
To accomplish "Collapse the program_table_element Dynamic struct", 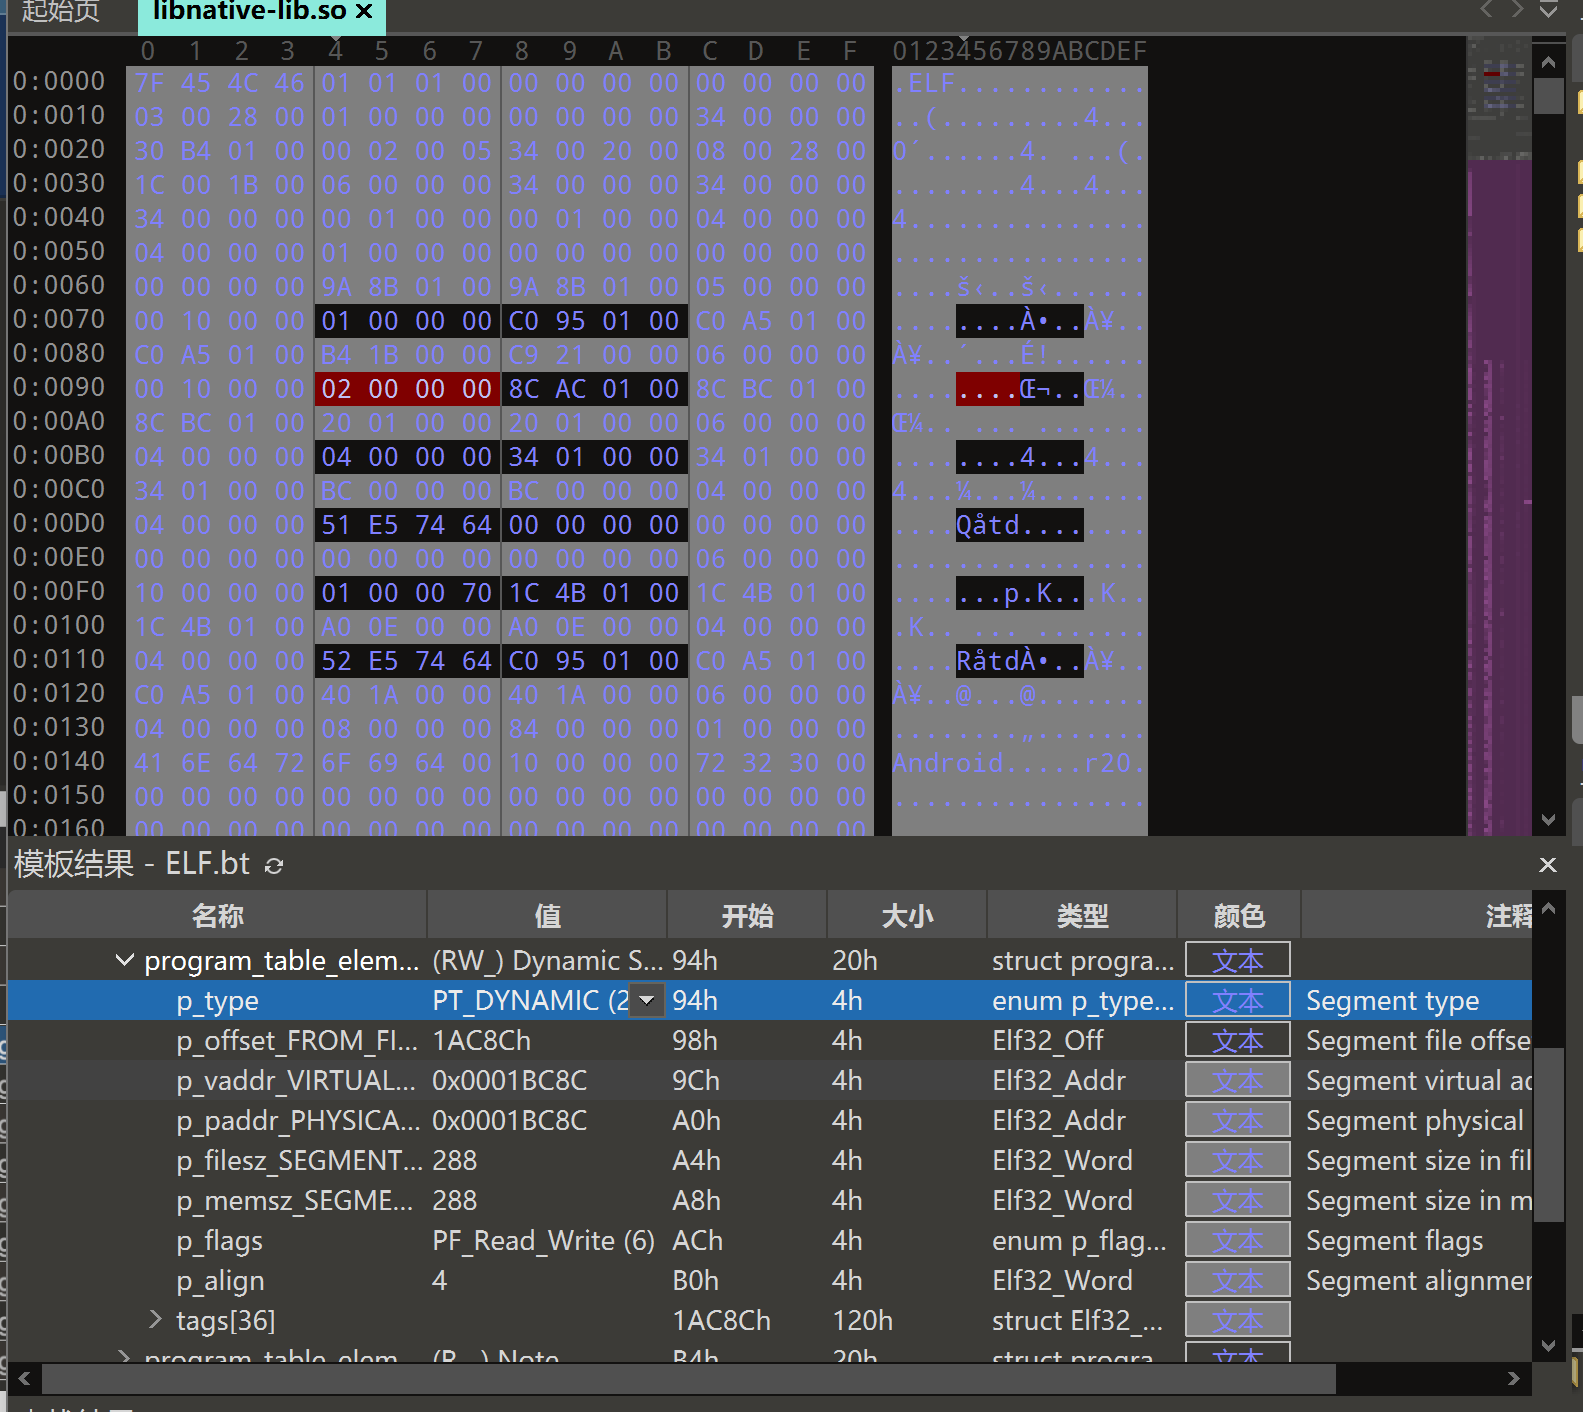I will (x=125, y=960).
